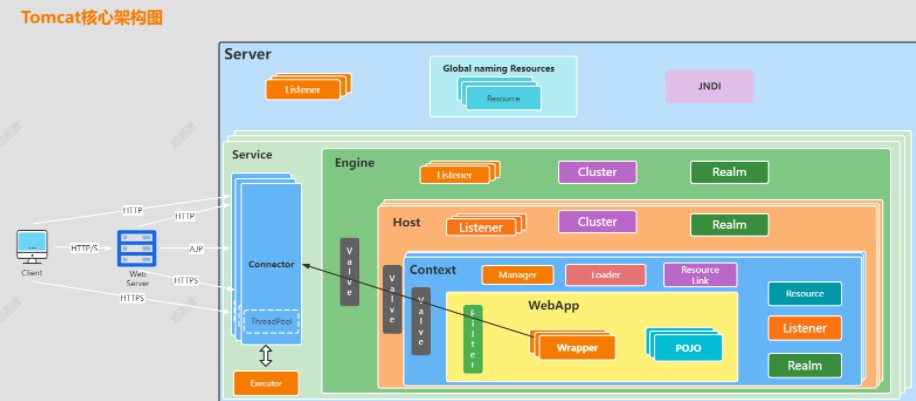This screenshot has width=916, height=401.
Task: Click the Connector label in Service
Action: click(x=271, y=264)
